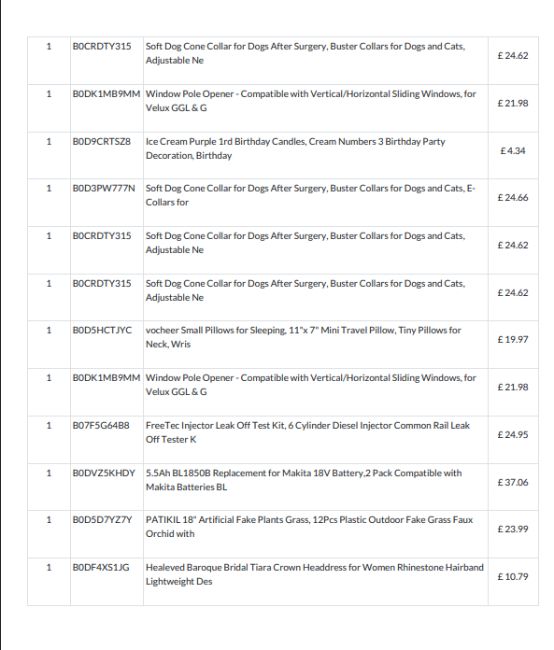The height and width of the screenshot is (650, 554).
Task: Select the PATIKIL Artificial Fake Plants Grass description
Action: click(x=309, y=526)
